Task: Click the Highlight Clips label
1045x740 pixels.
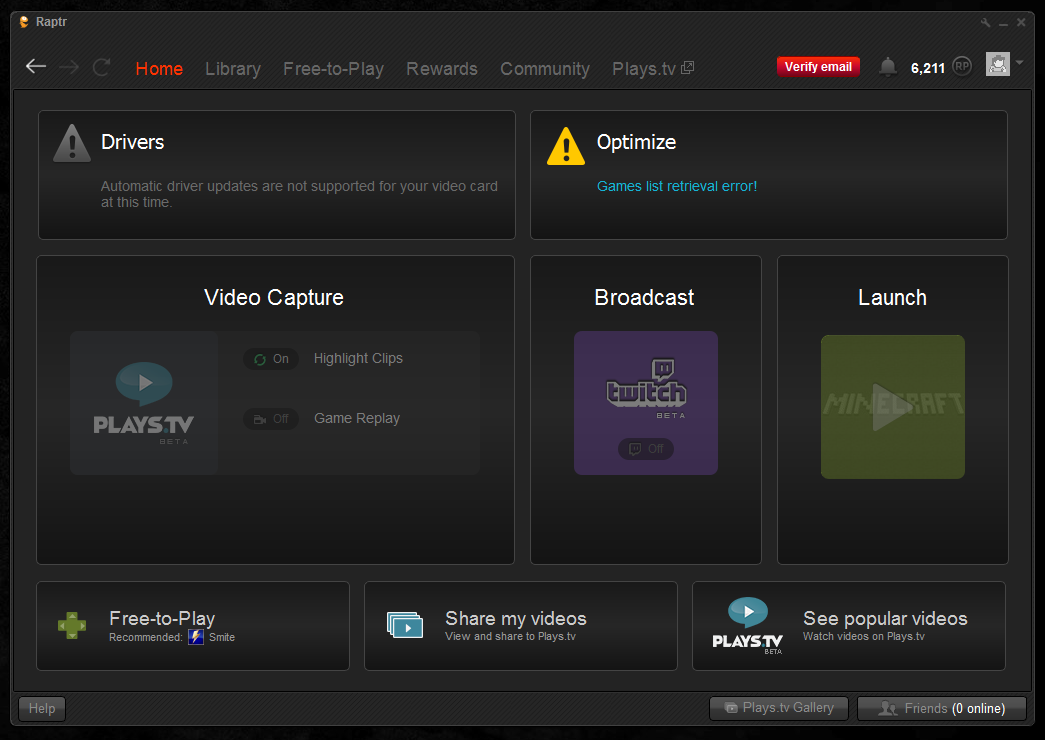Action: [x=358, y=359]
